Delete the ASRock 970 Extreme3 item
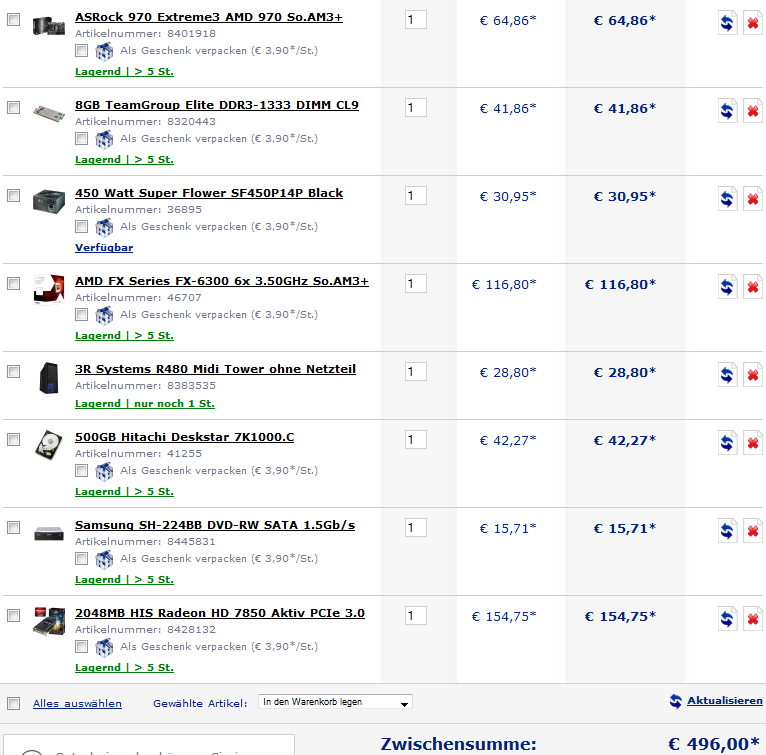Image resolution: width=766 pixels, height=755 pixels. pyautogui.click(x=753, y=23)
